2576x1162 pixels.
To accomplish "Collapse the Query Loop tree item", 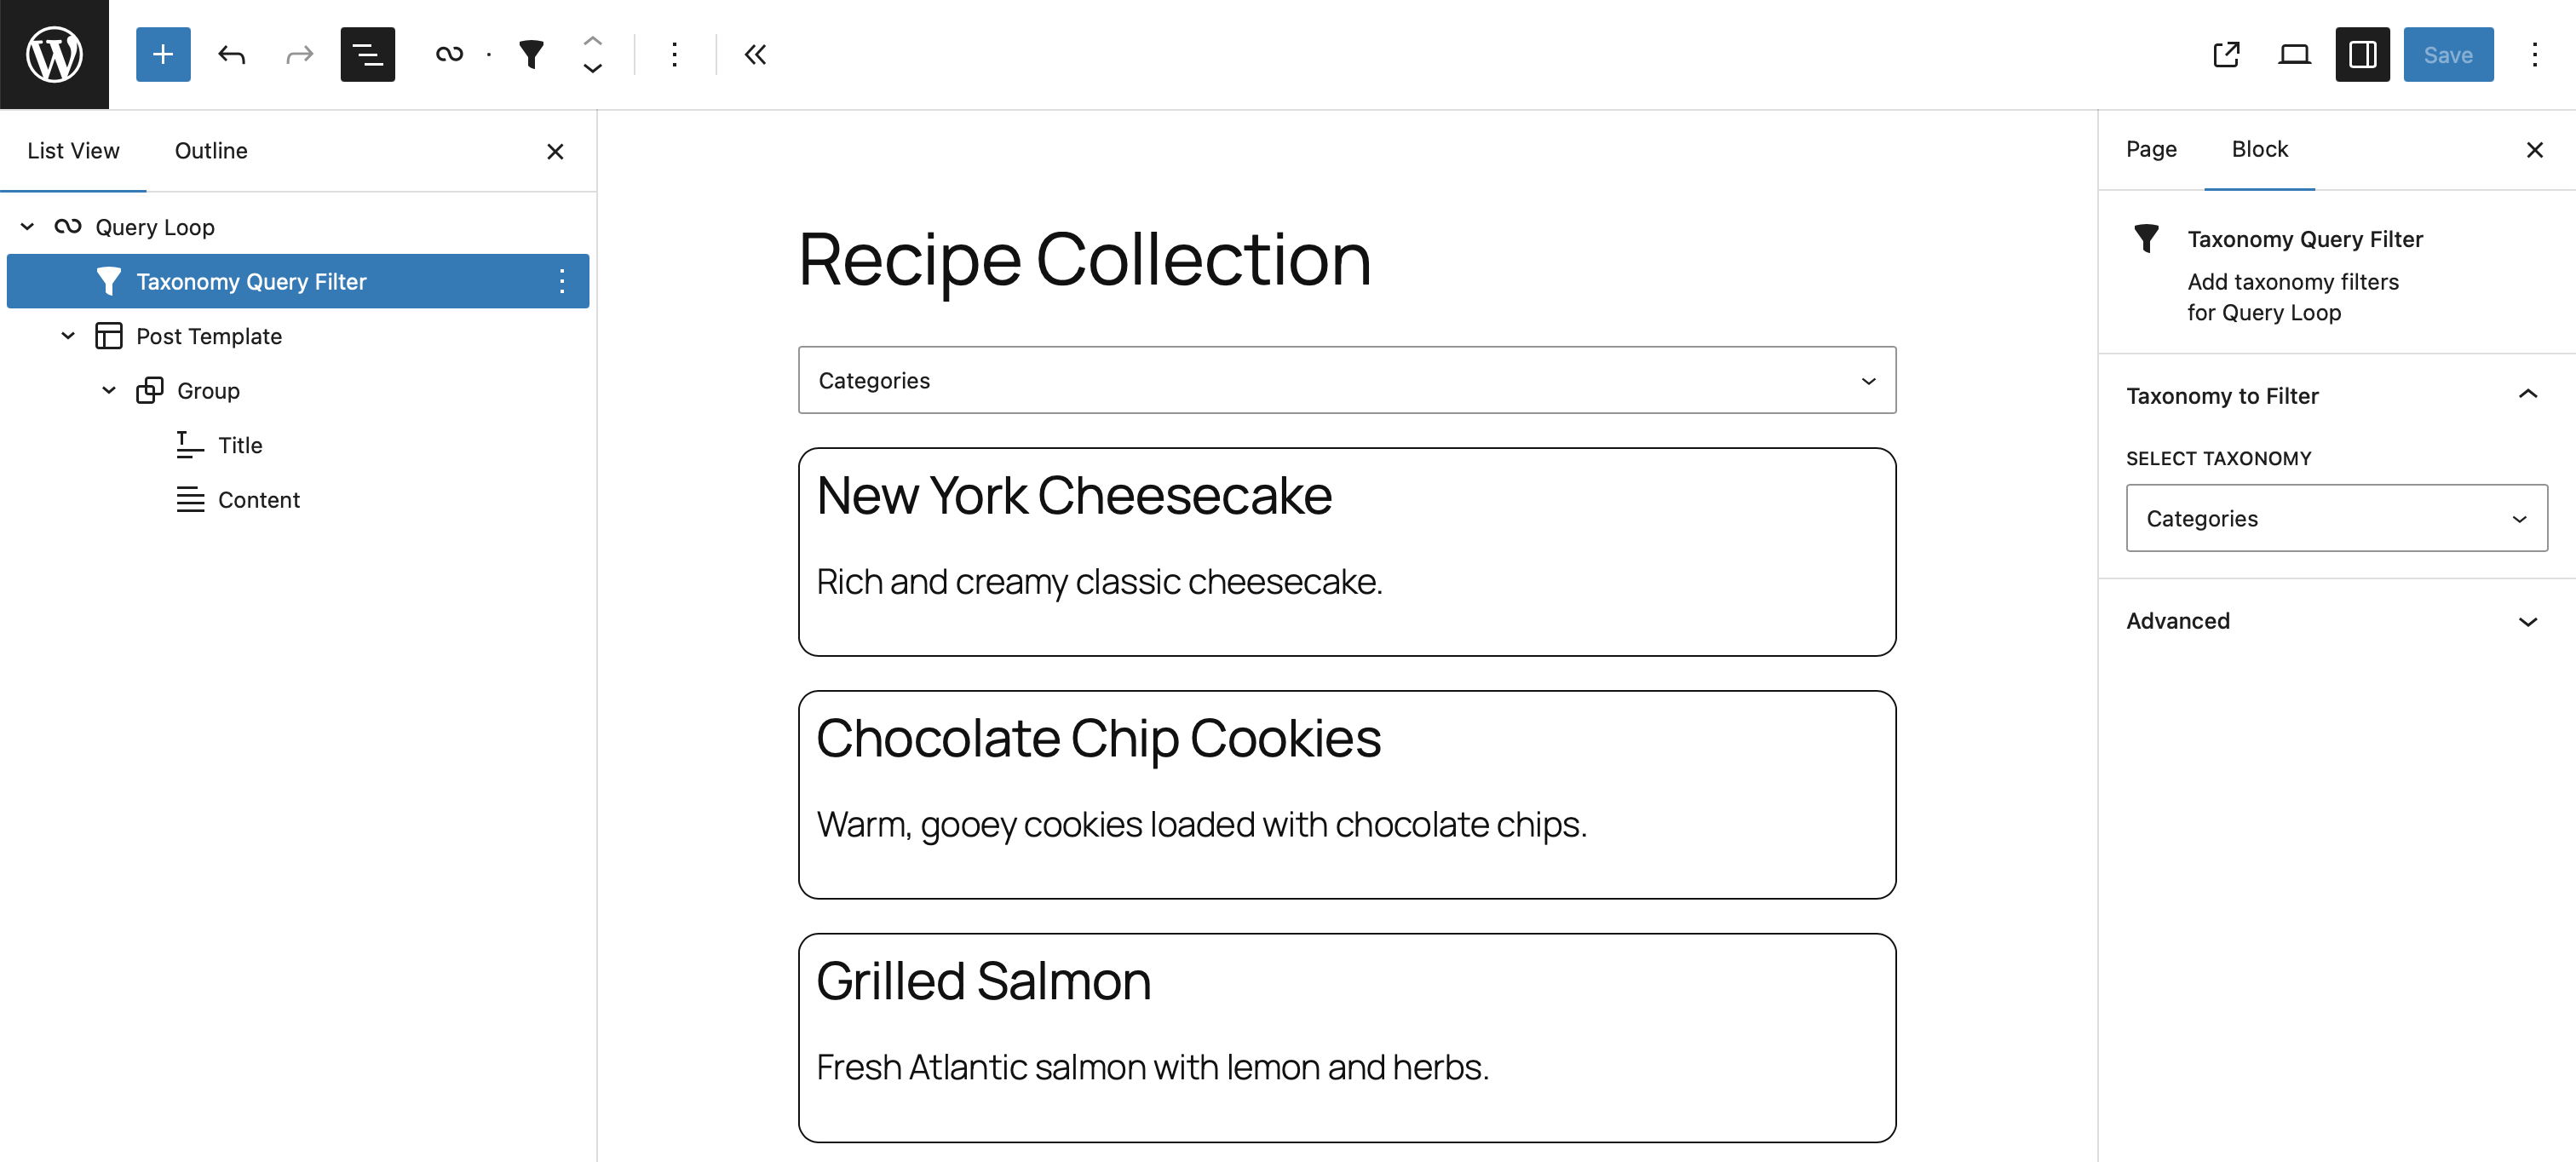I will pos(28,227).
